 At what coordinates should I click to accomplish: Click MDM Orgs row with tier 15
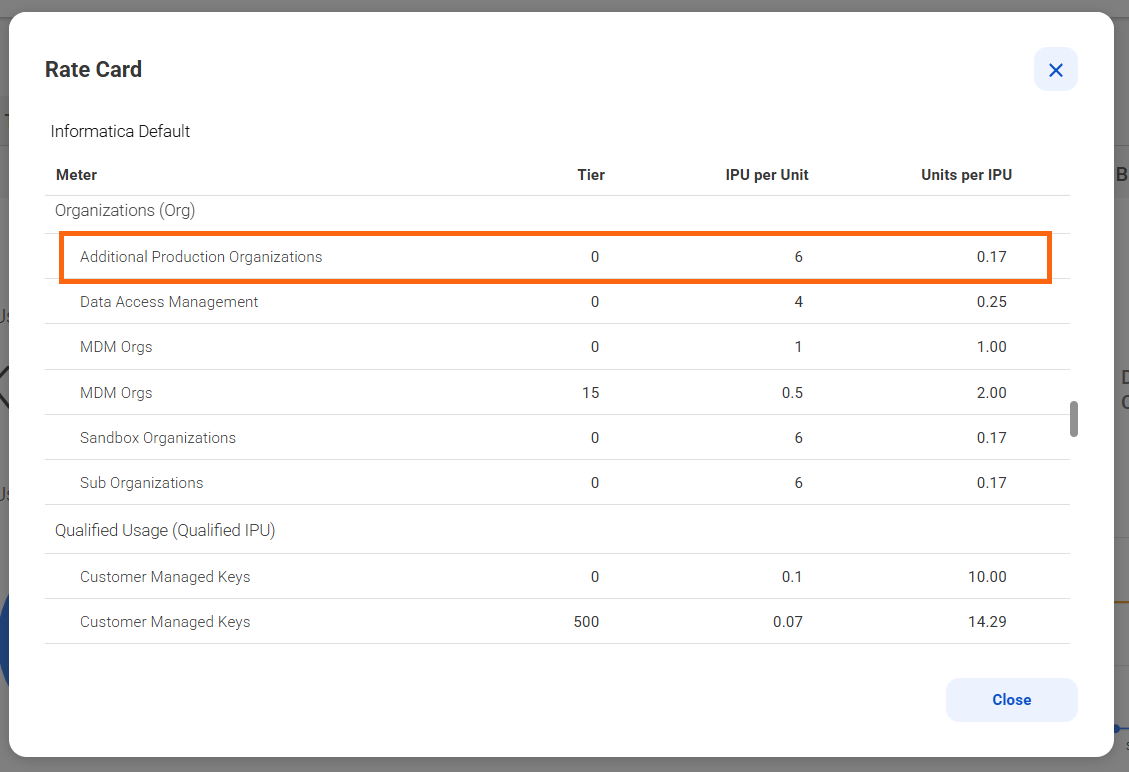tap(557, 392)
